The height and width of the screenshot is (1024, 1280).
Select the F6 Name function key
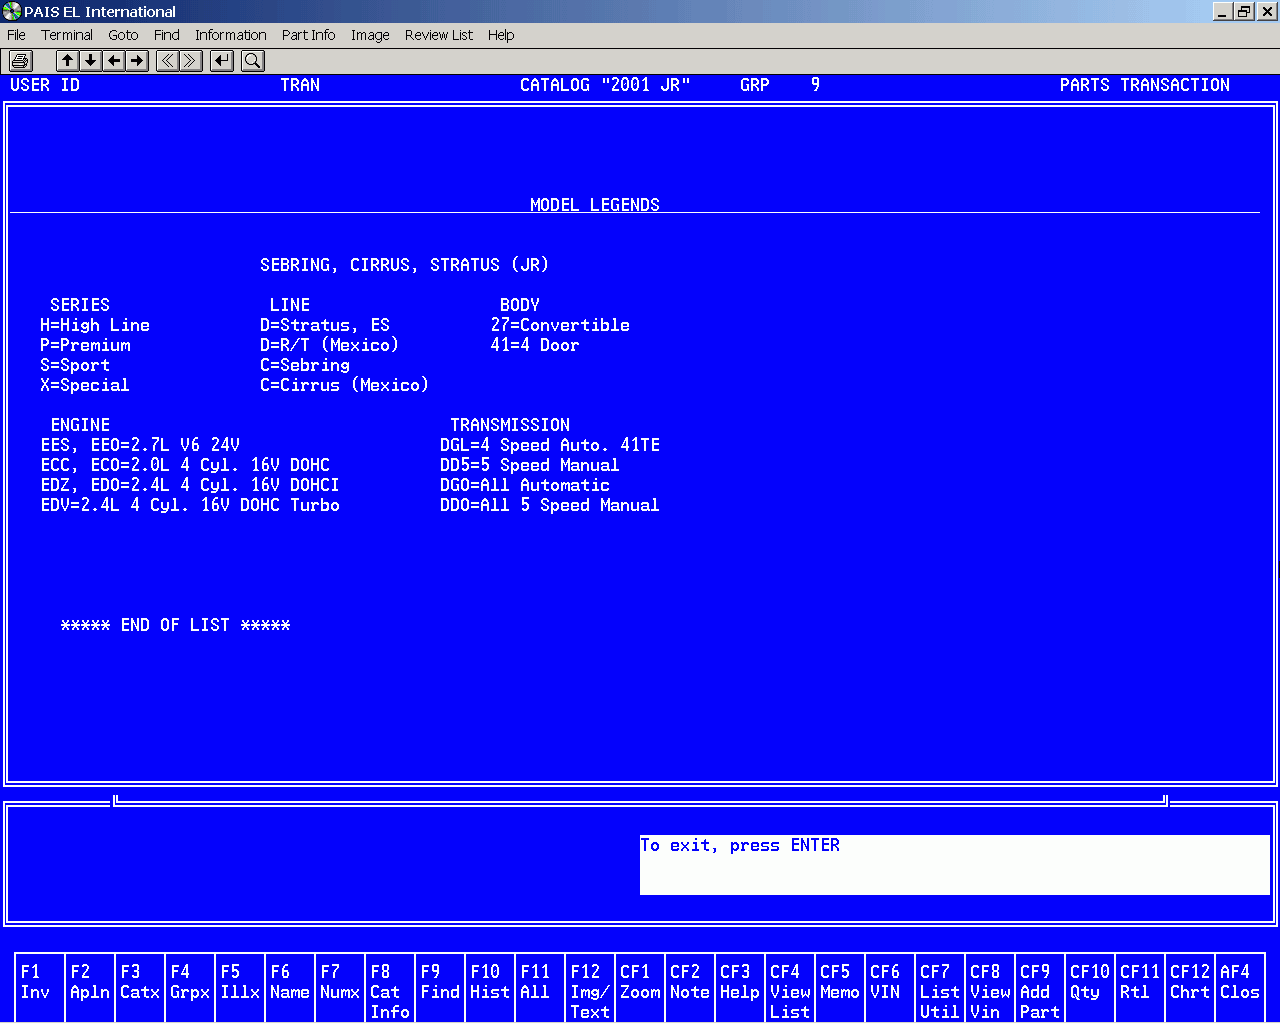coord(290,988)
